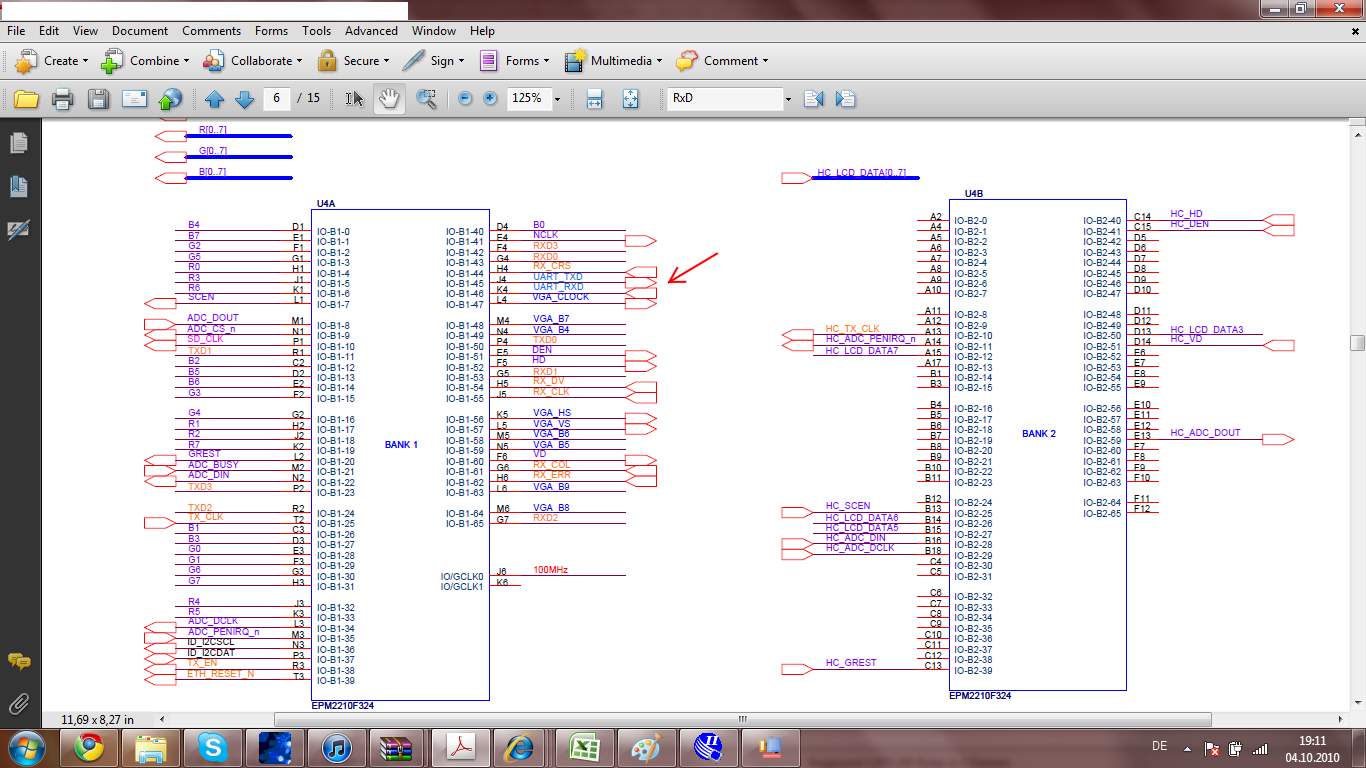Screen dimensions: 1366x768
Task: Open the Attachments paperclip panel
Action: pos(18,704)
